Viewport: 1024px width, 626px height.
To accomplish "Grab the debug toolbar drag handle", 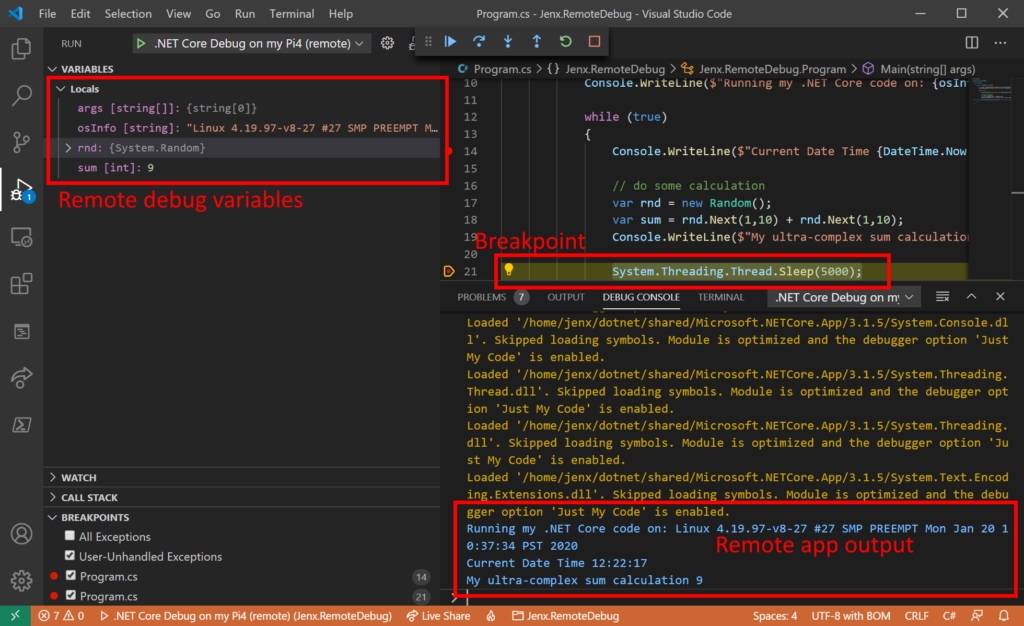I will point(428,42).
